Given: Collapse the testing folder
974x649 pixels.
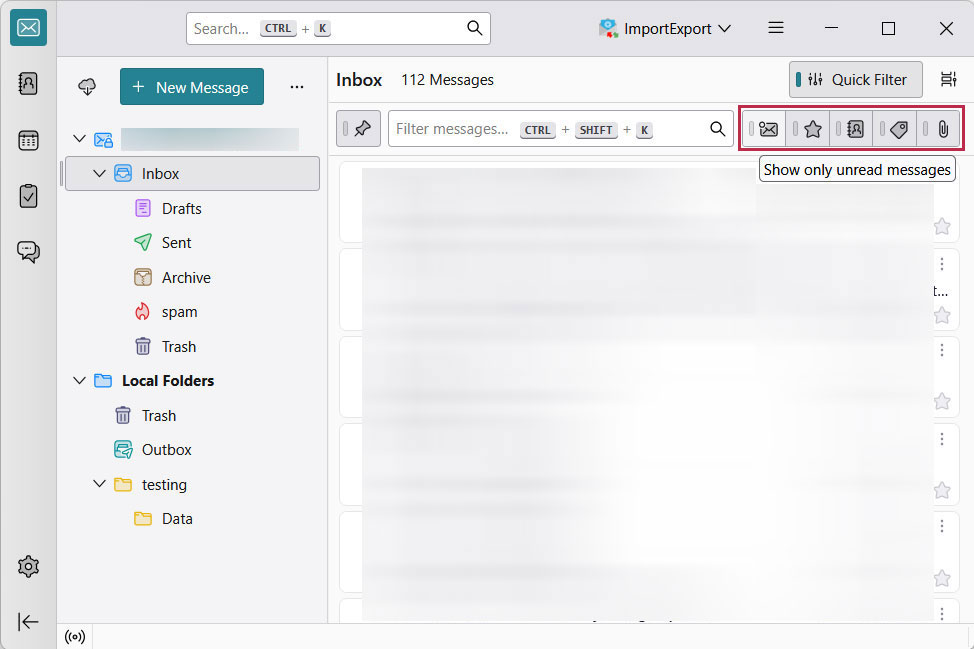Looking at the screenshot, I should tap(99, 484).
